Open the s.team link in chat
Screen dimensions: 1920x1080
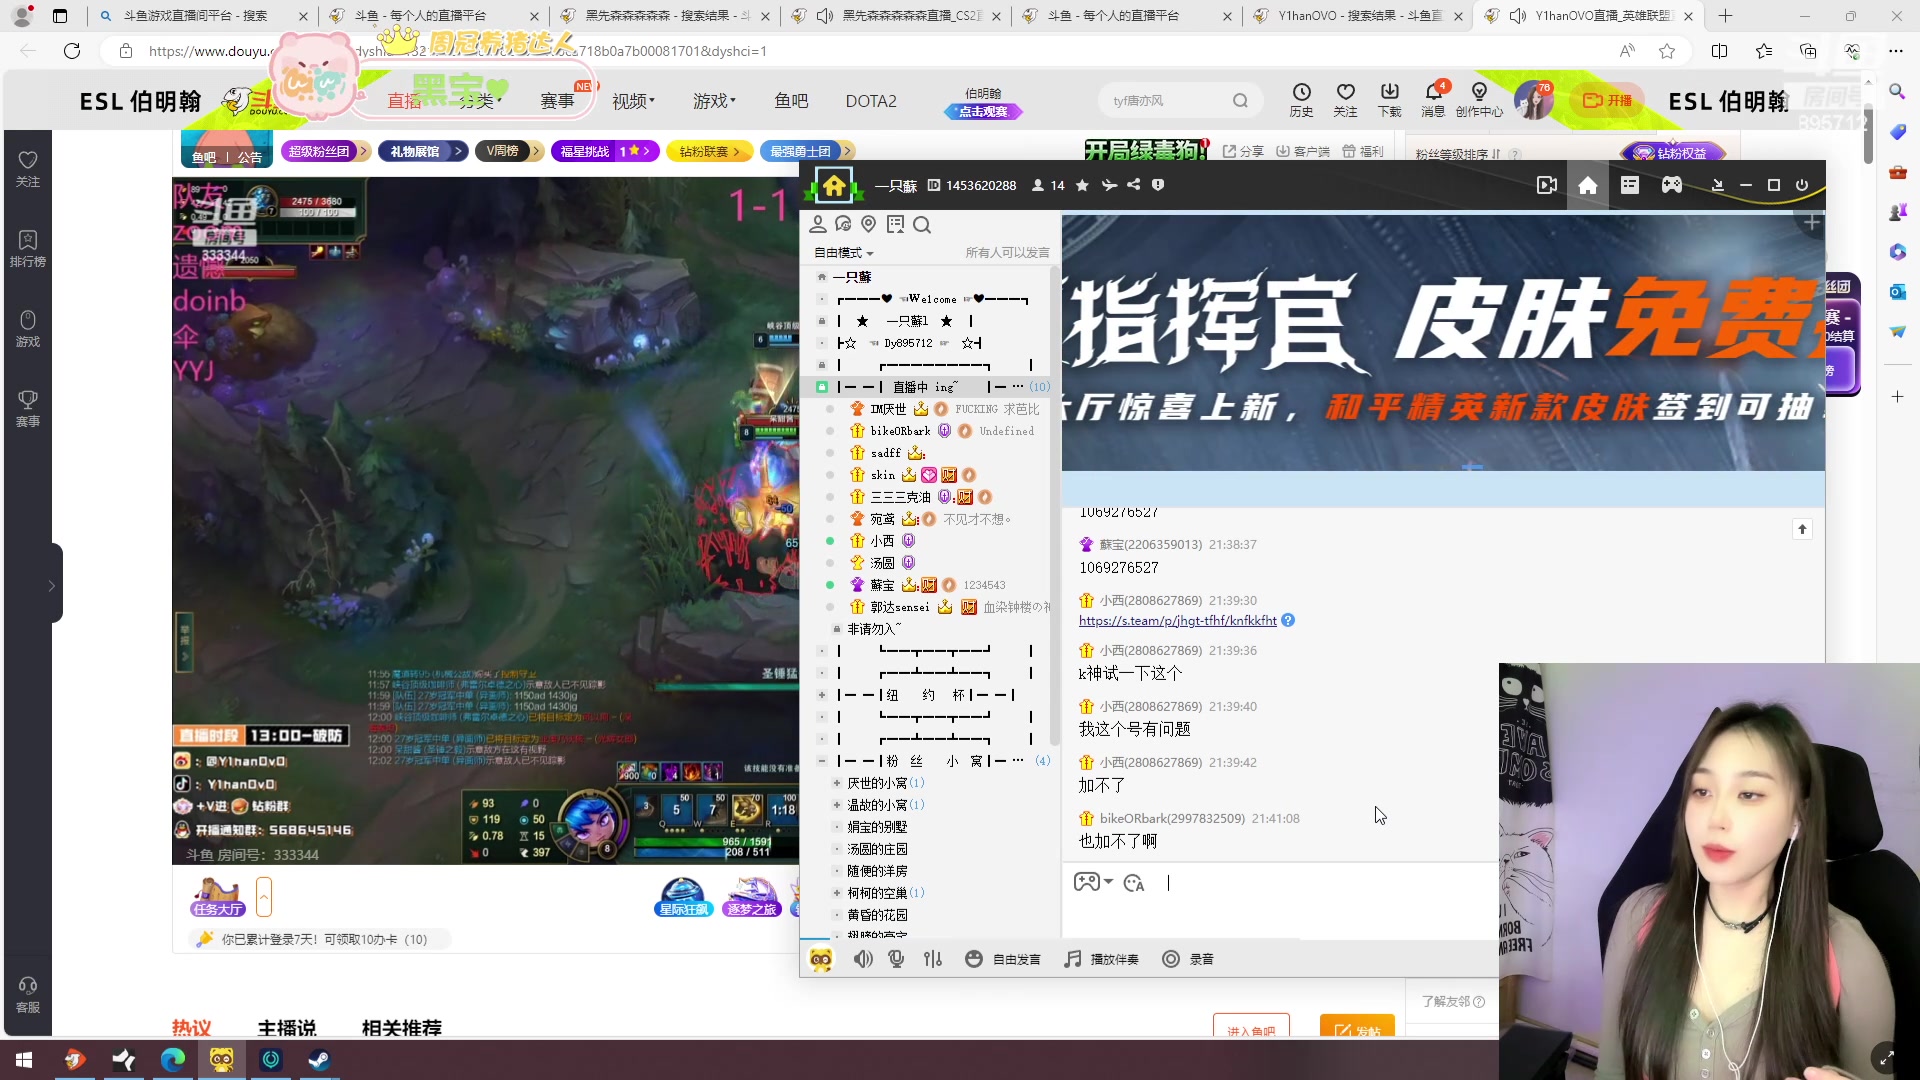[1177, 621]
